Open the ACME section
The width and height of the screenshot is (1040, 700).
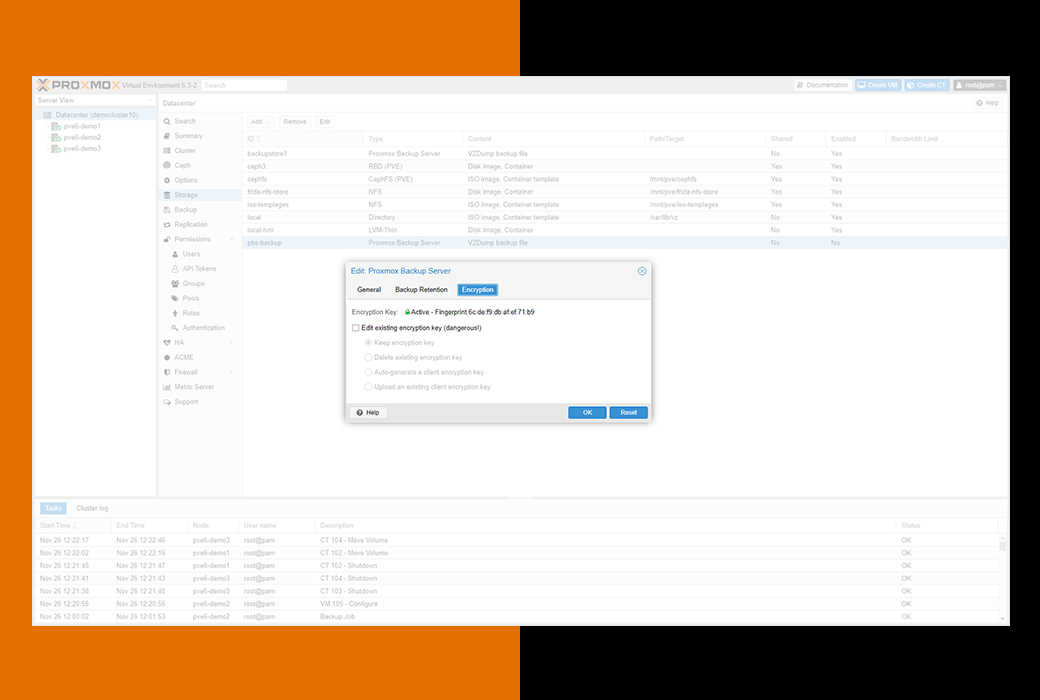[178, 357]
